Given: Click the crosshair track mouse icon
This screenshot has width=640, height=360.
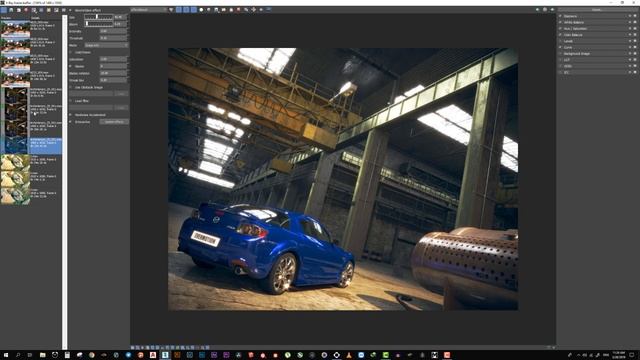Looking at the screenshot, I should tap(253, 9).
